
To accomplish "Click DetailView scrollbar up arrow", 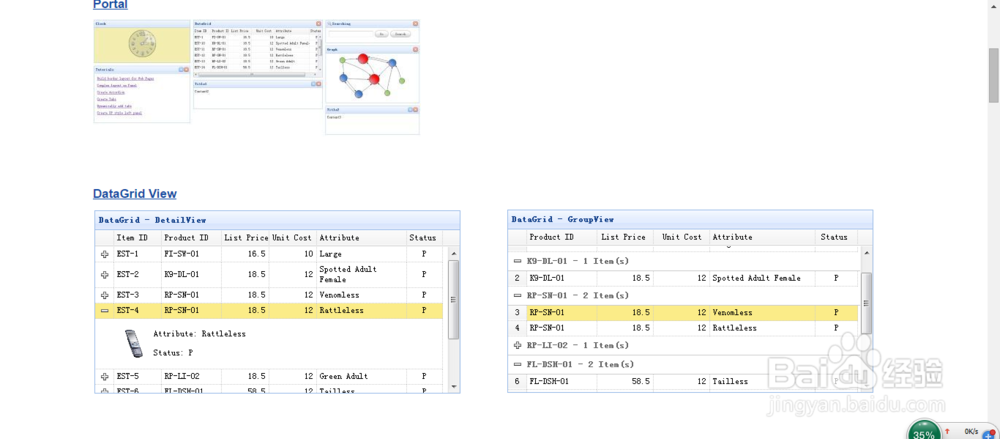I will point(453,253).
